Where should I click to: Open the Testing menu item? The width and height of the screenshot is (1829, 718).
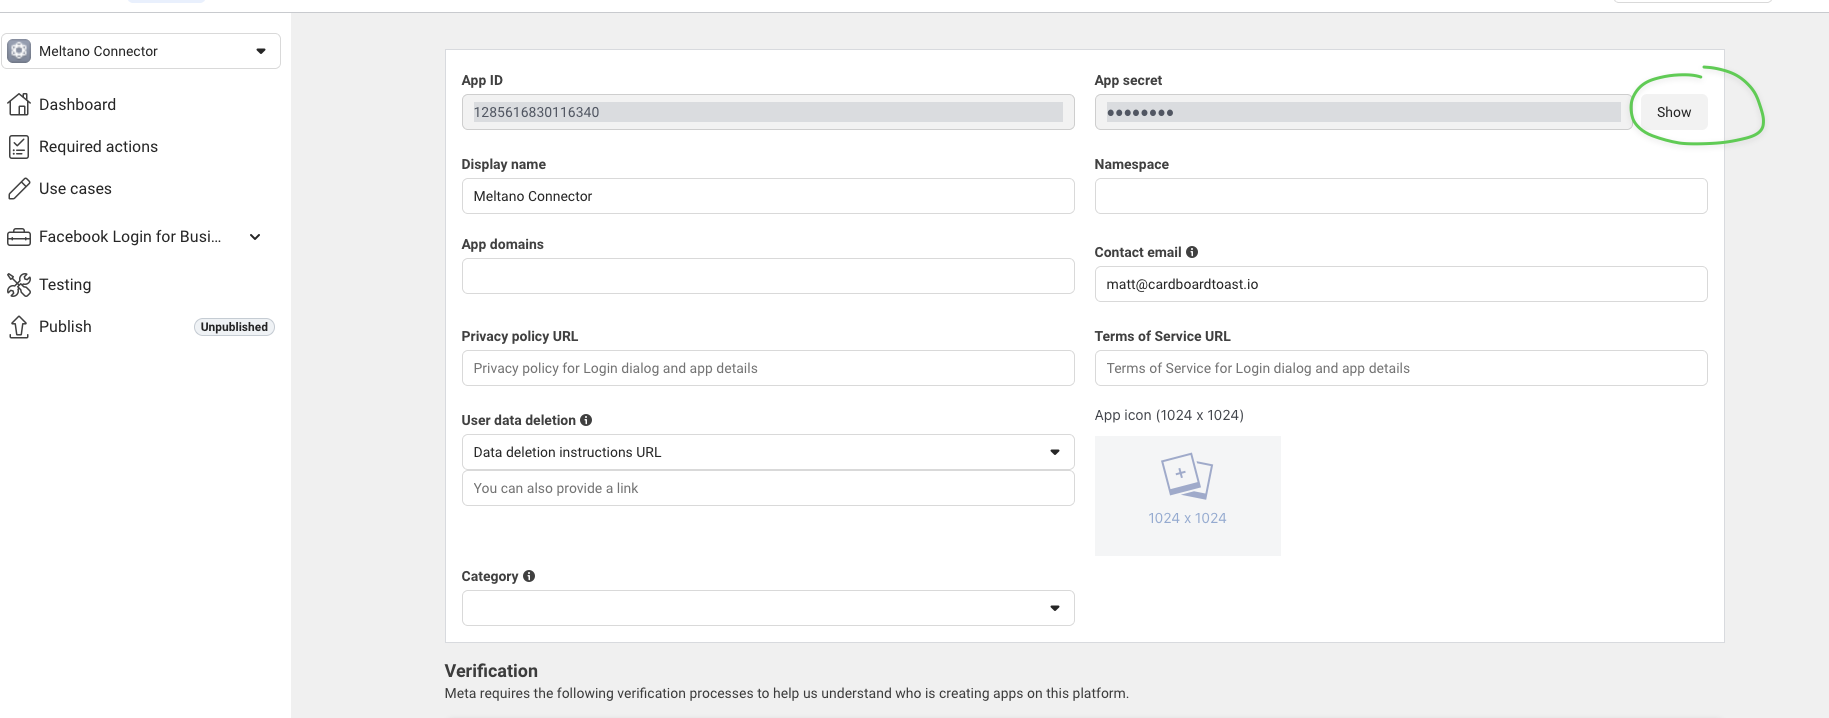pyautogui.click(x=65, y=285)
